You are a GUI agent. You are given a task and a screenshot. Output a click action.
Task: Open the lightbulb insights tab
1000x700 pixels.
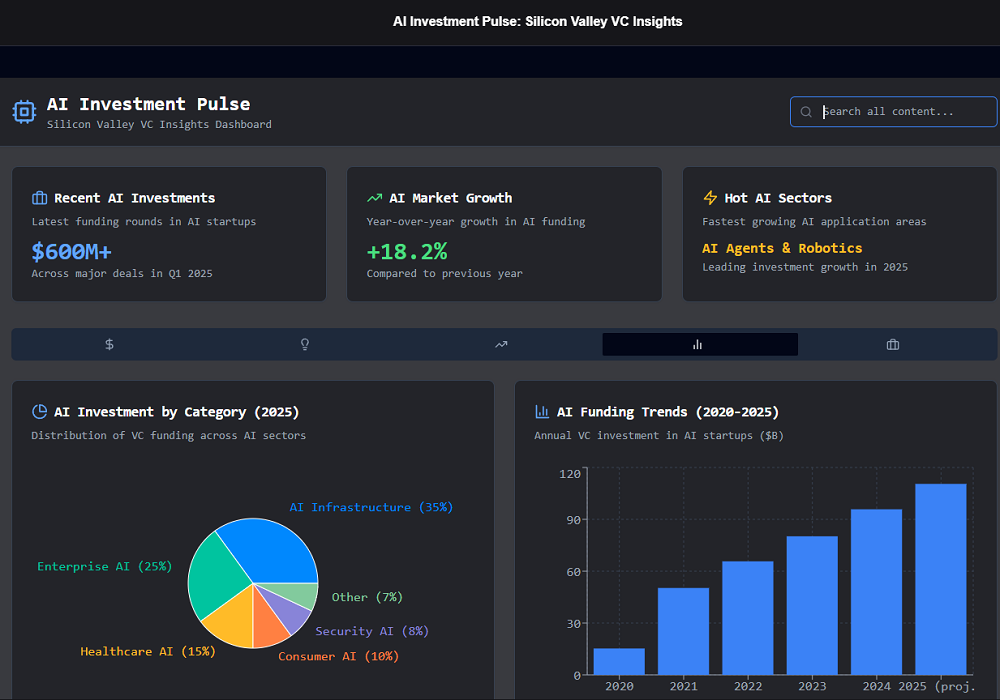pos(305,345)
